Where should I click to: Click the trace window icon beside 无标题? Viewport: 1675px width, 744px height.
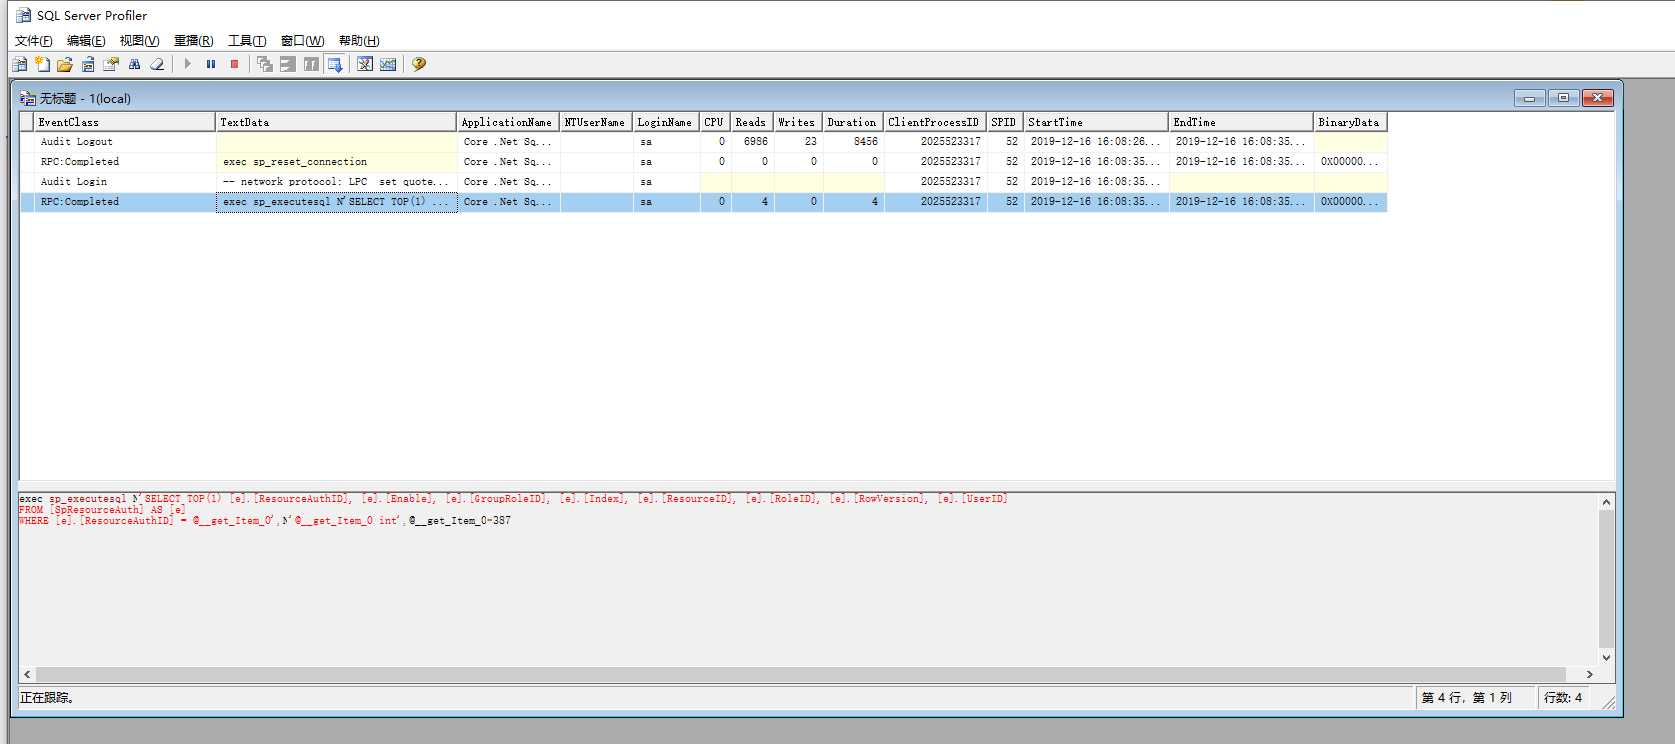(28, 98)
